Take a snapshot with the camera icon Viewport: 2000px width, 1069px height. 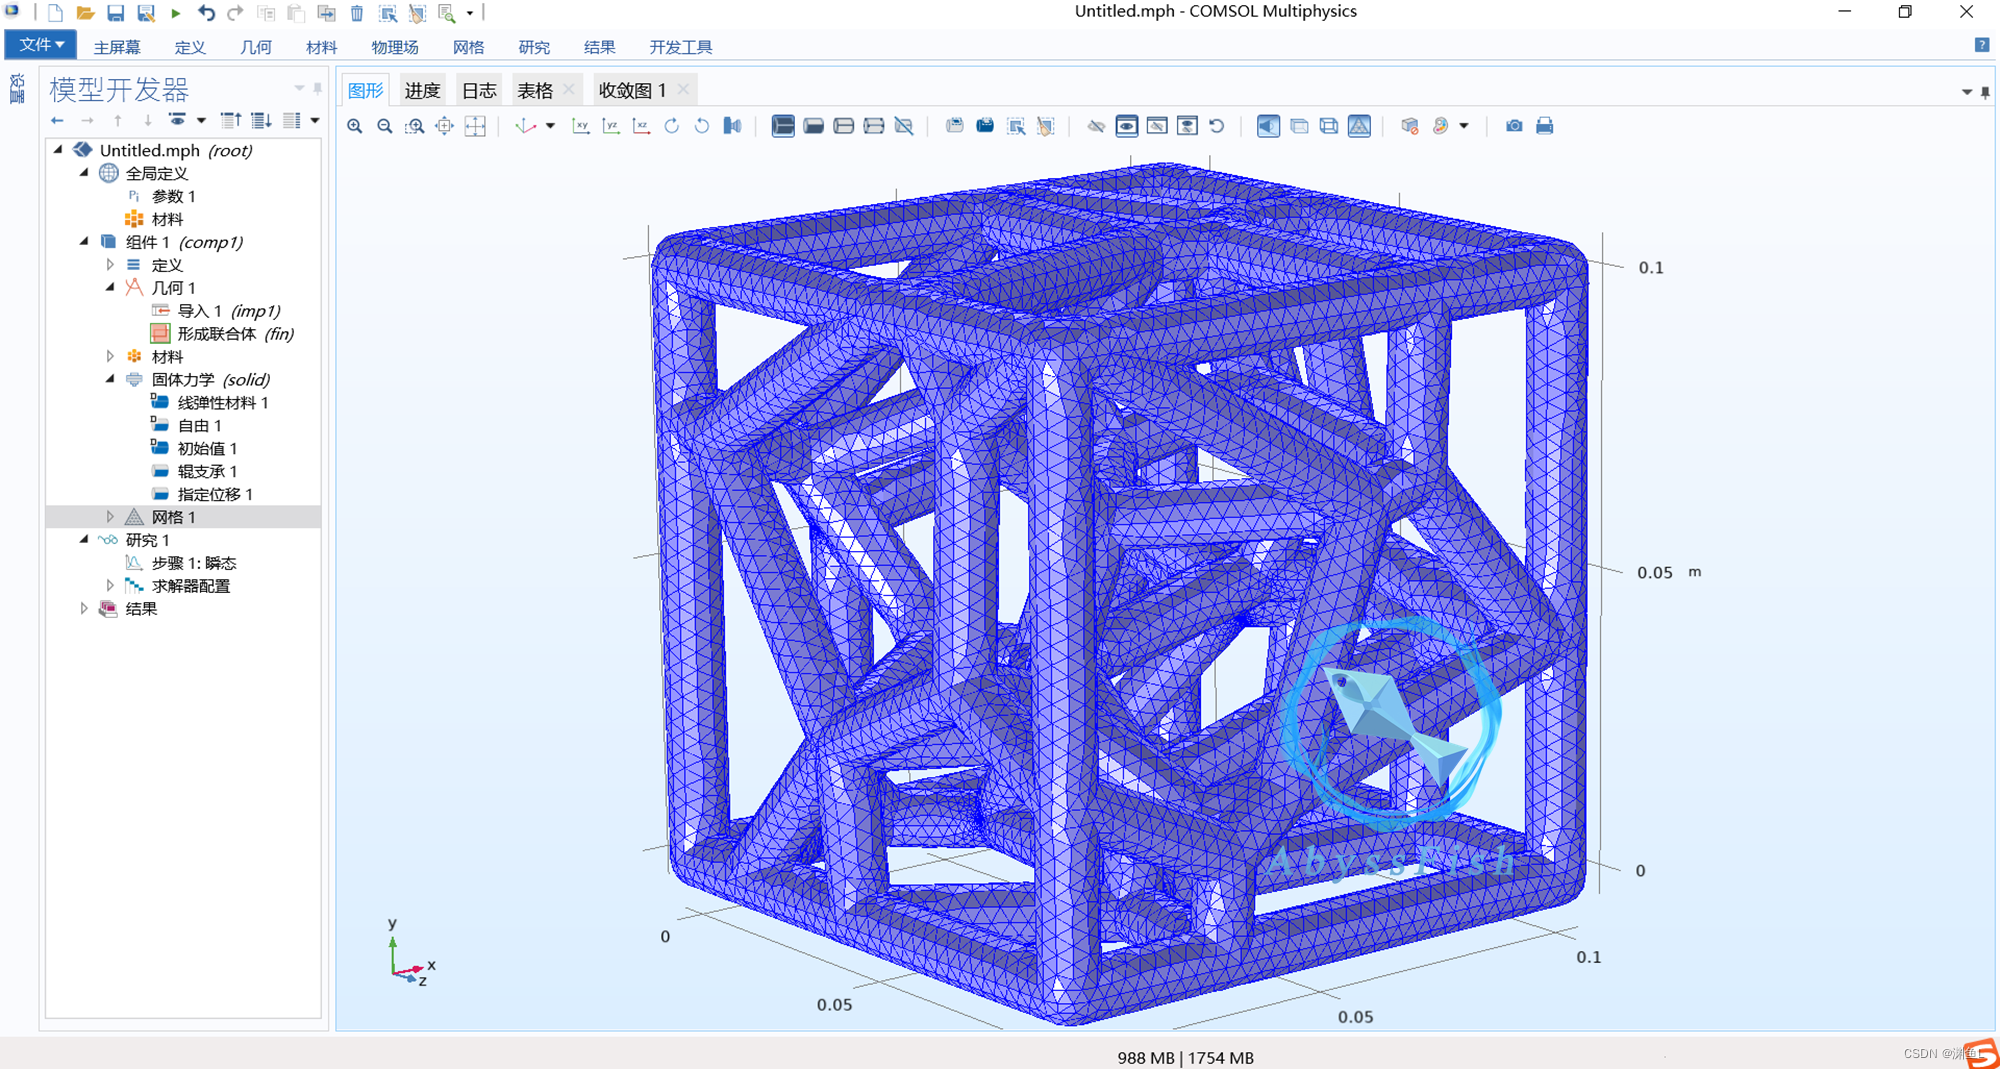click(1514, 126)
